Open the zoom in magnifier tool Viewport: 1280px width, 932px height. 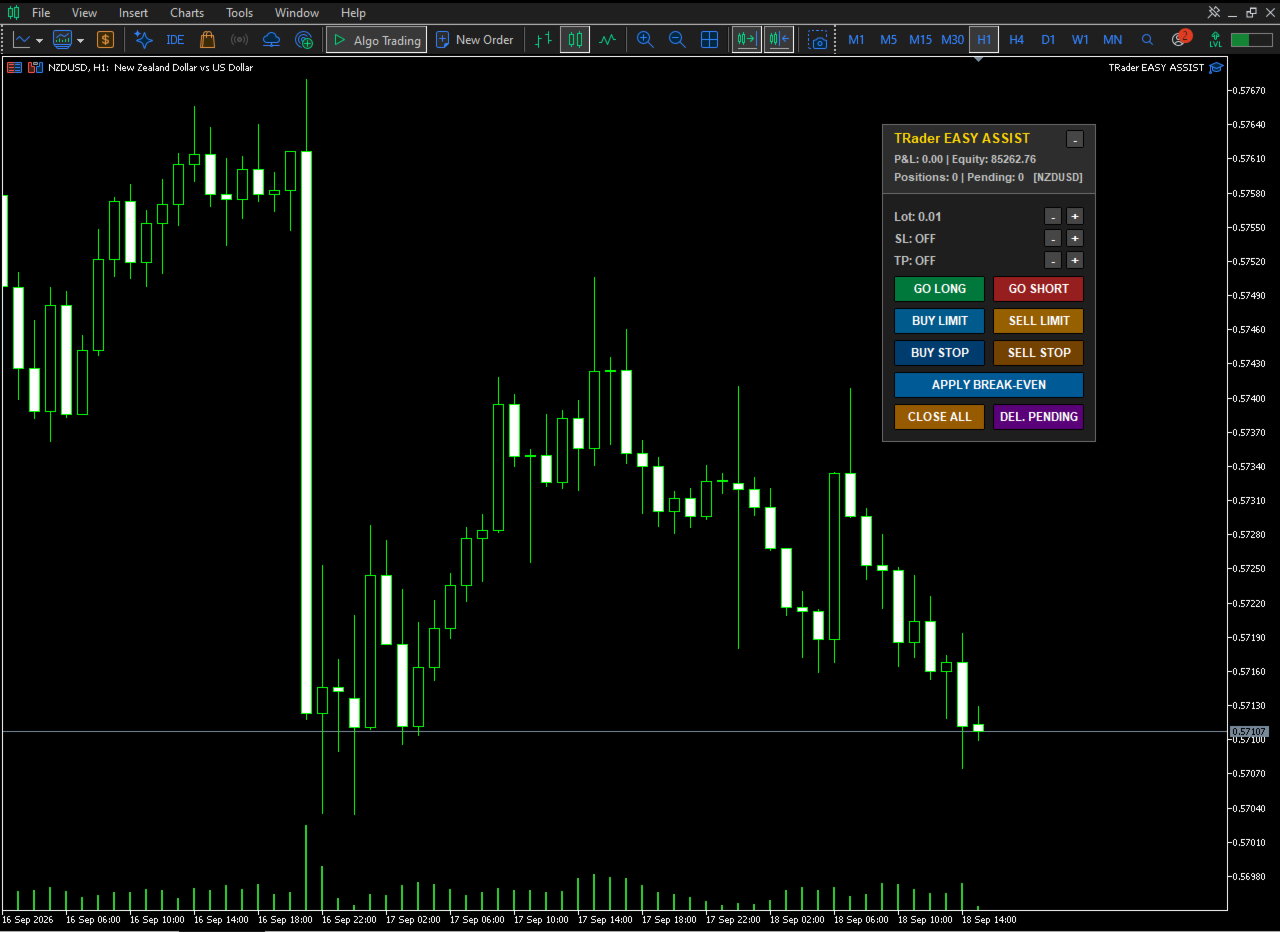tap(645, 40)
